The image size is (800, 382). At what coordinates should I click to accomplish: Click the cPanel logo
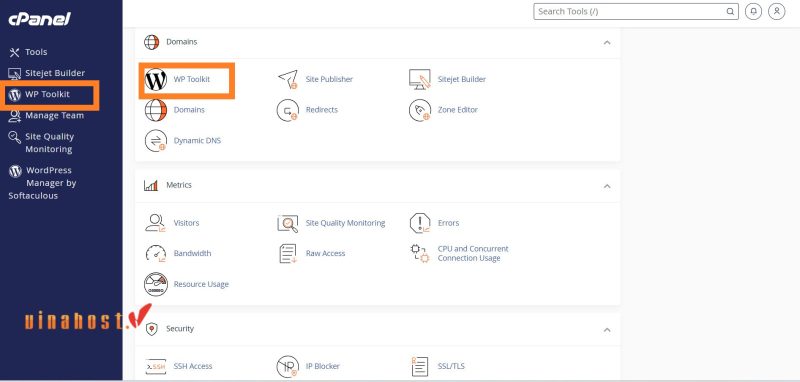click(39, 19)
